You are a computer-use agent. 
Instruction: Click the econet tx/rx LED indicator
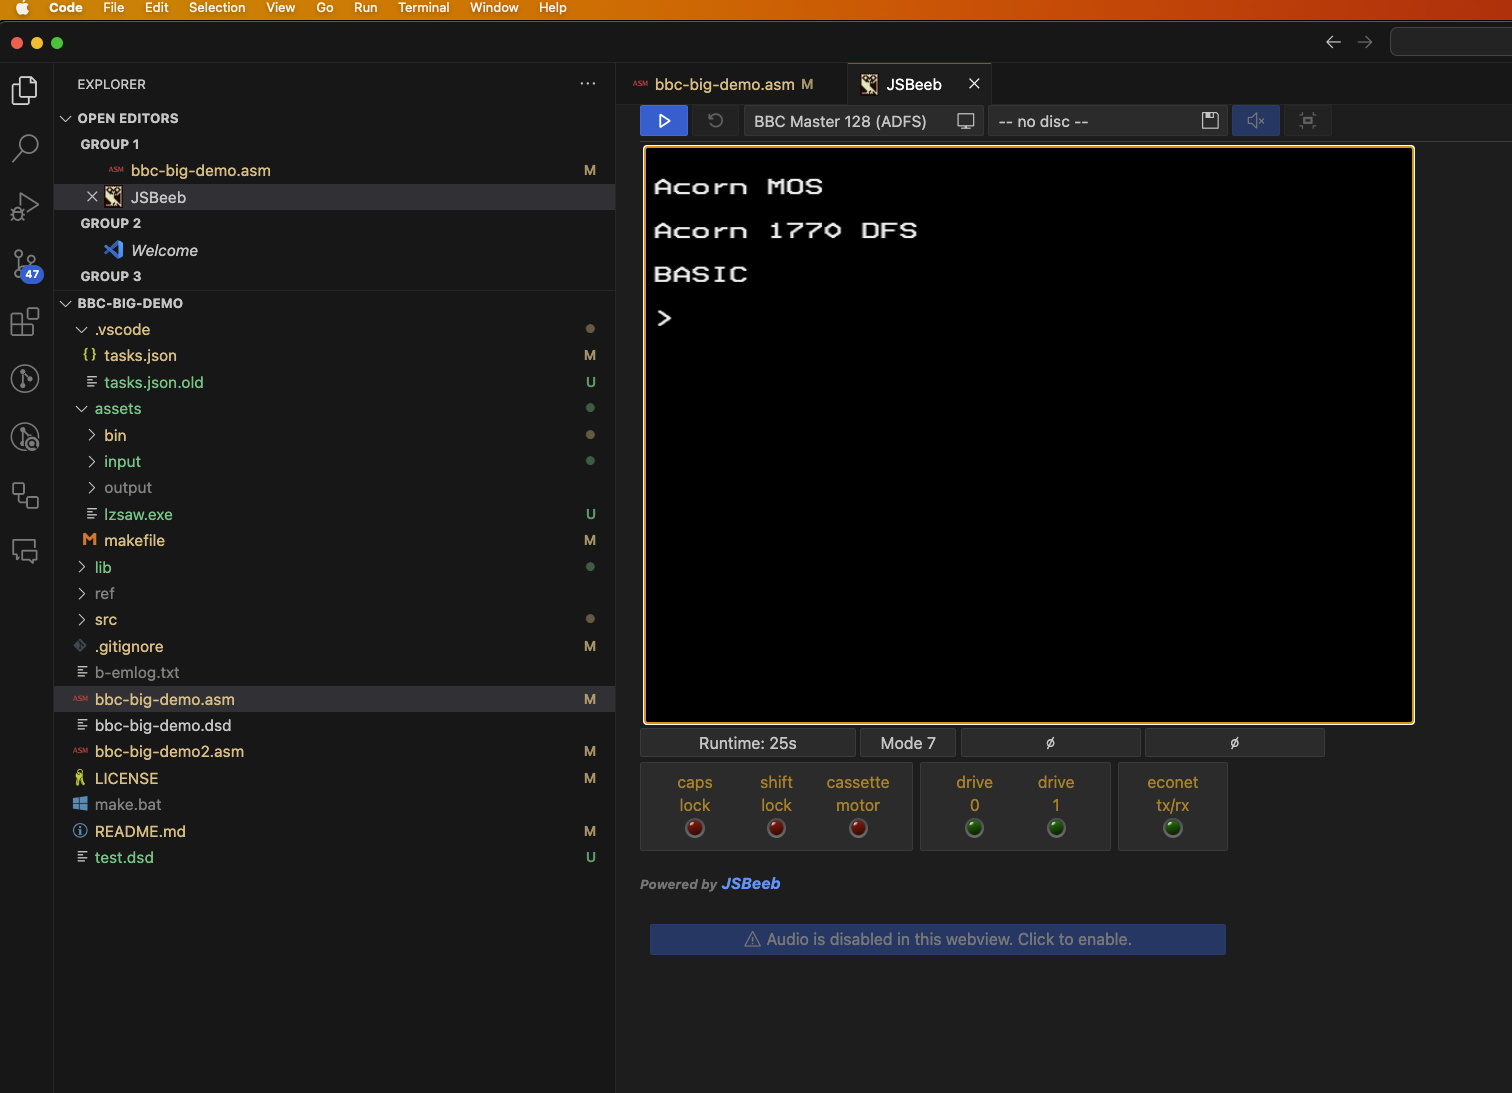tap(1173, 828)
